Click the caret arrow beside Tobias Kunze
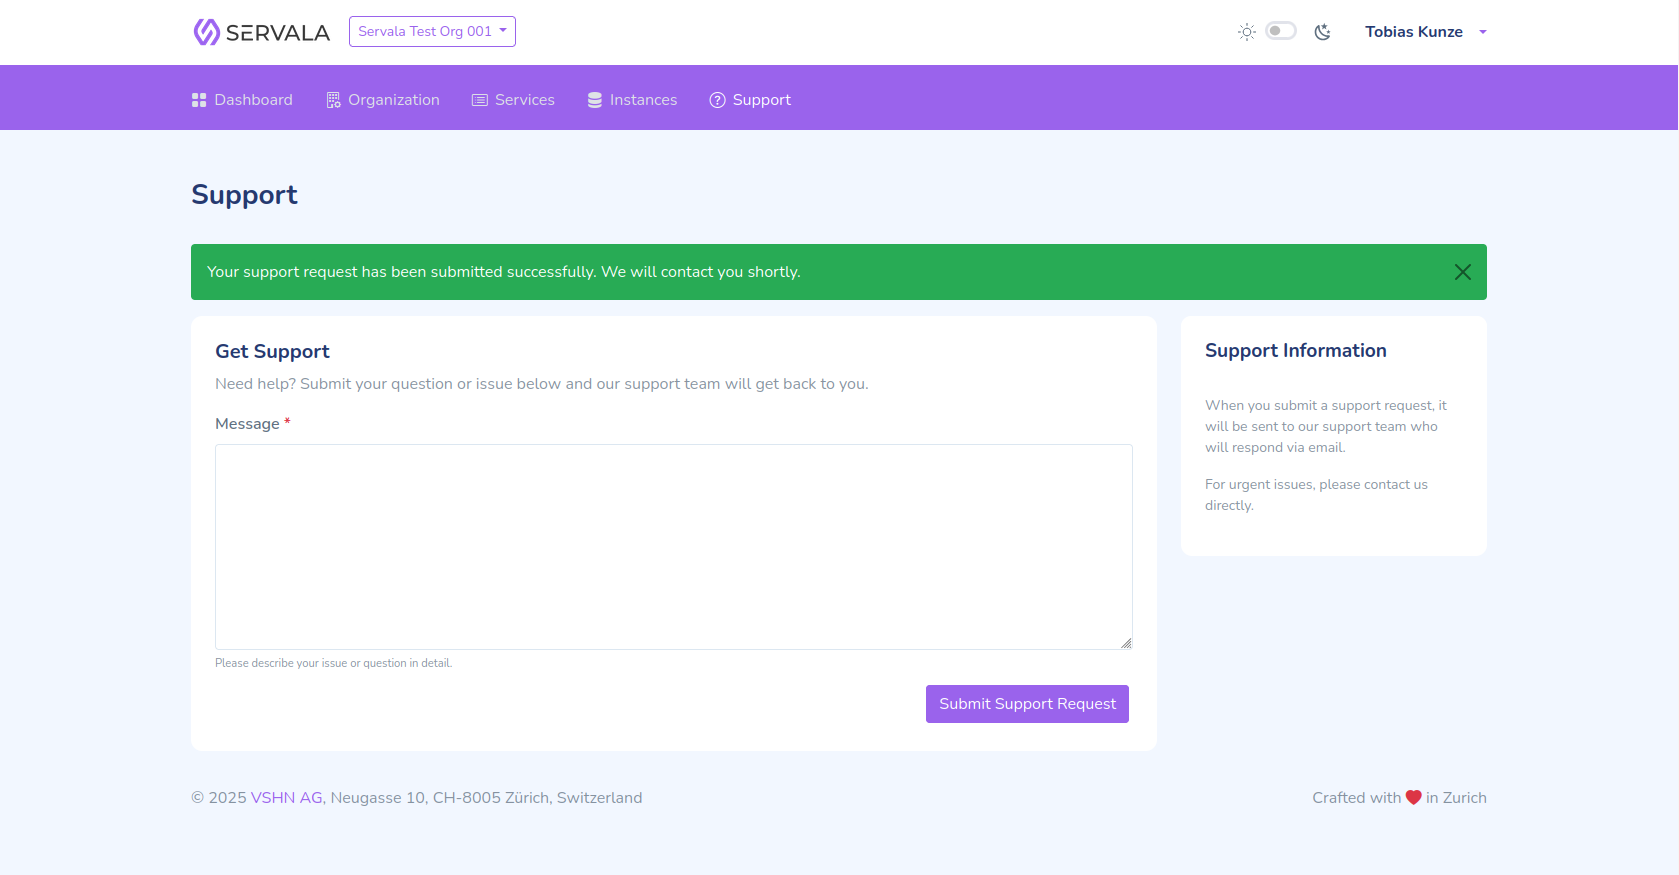The width and height of the screenshot is (1679, 875). pyautogui.click(x=1483, y=32)
